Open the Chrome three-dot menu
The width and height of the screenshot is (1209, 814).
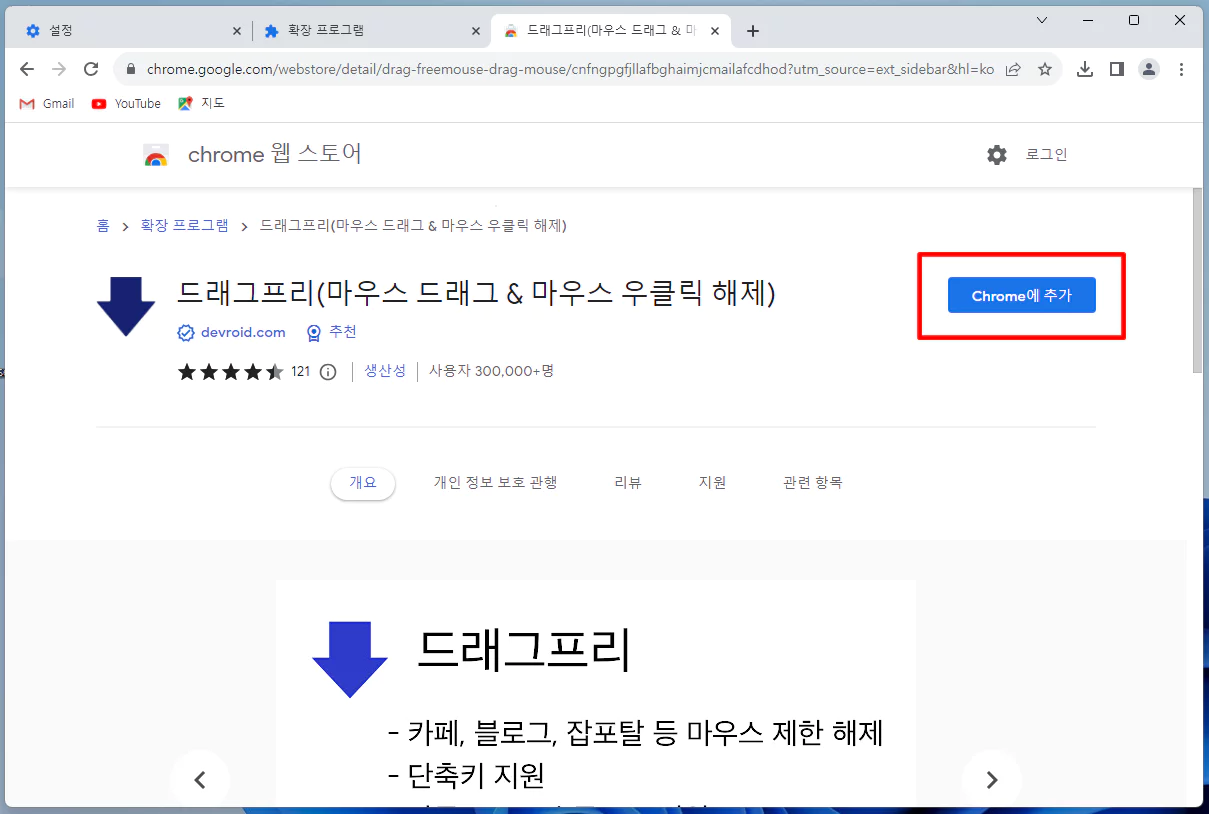1181,69
